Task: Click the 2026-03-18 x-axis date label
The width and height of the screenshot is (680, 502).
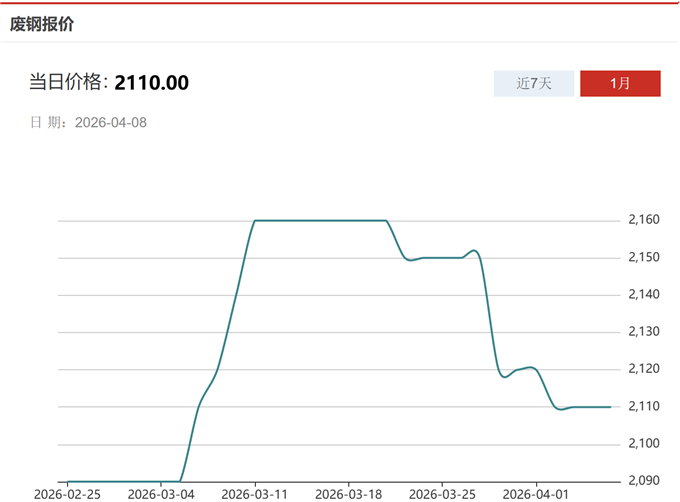Action: coord(348,493)
